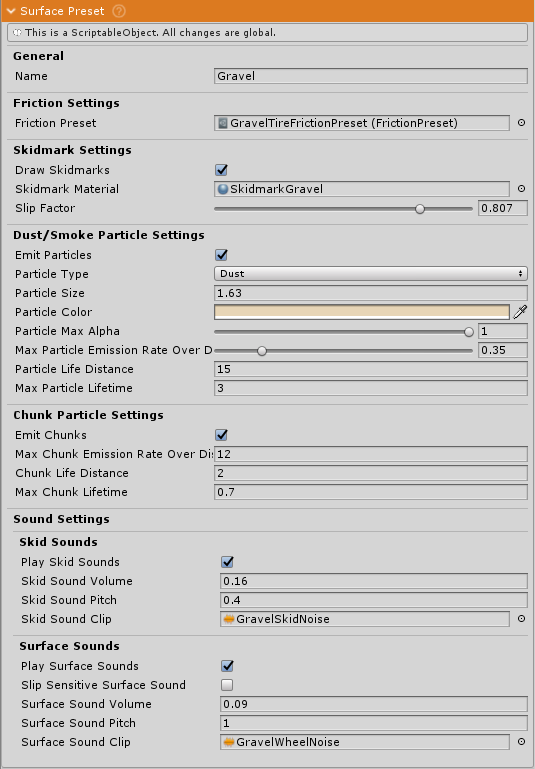Click the Particle Color swatch

pyautogui.click(x=362, y=311)
